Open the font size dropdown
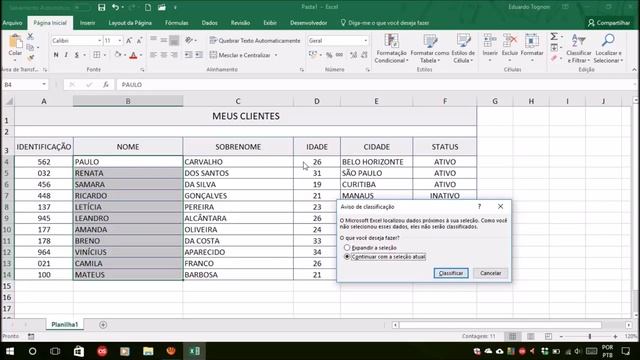The image size is (640, 360). (x=120, y=40)
